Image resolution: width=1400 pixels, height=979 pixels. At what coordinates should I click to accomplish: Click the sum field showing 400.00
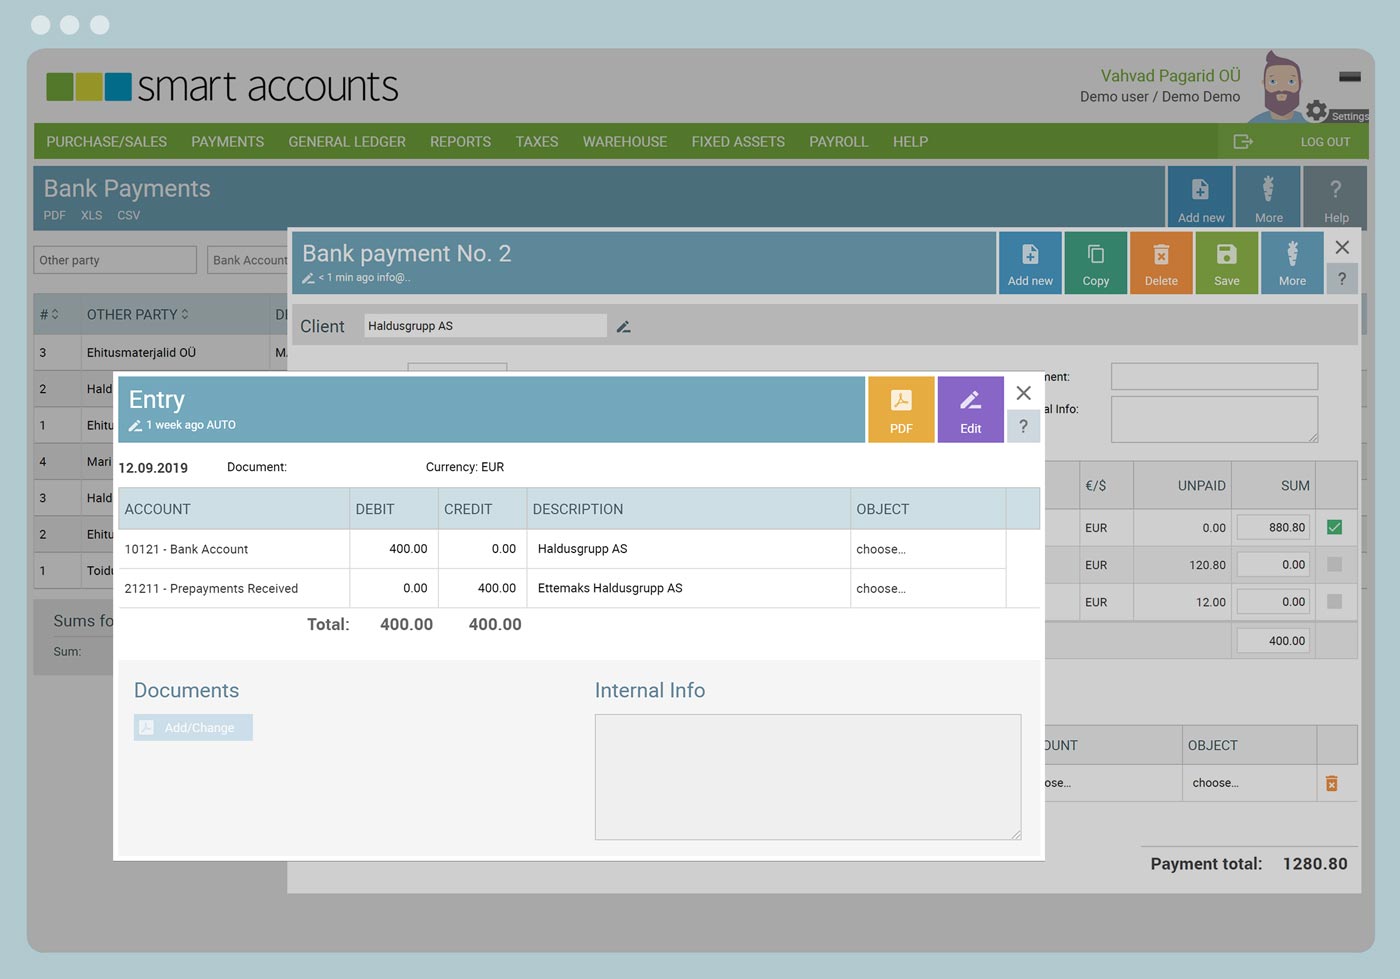coord(1273,641)
